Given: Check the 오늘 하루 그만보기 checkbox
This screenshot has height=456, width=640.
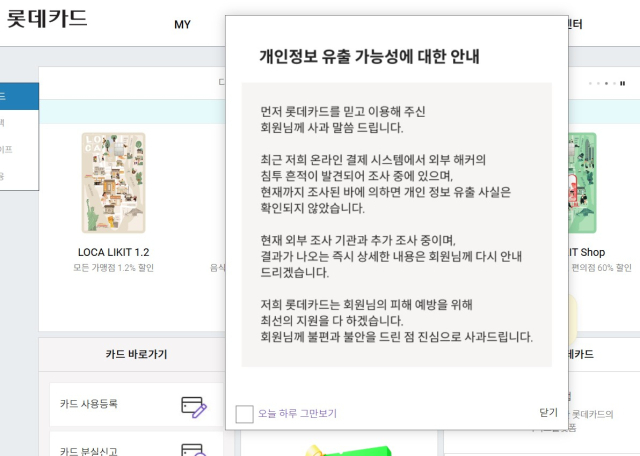Looking at the screenshot, I should click(x=244, y=413).
